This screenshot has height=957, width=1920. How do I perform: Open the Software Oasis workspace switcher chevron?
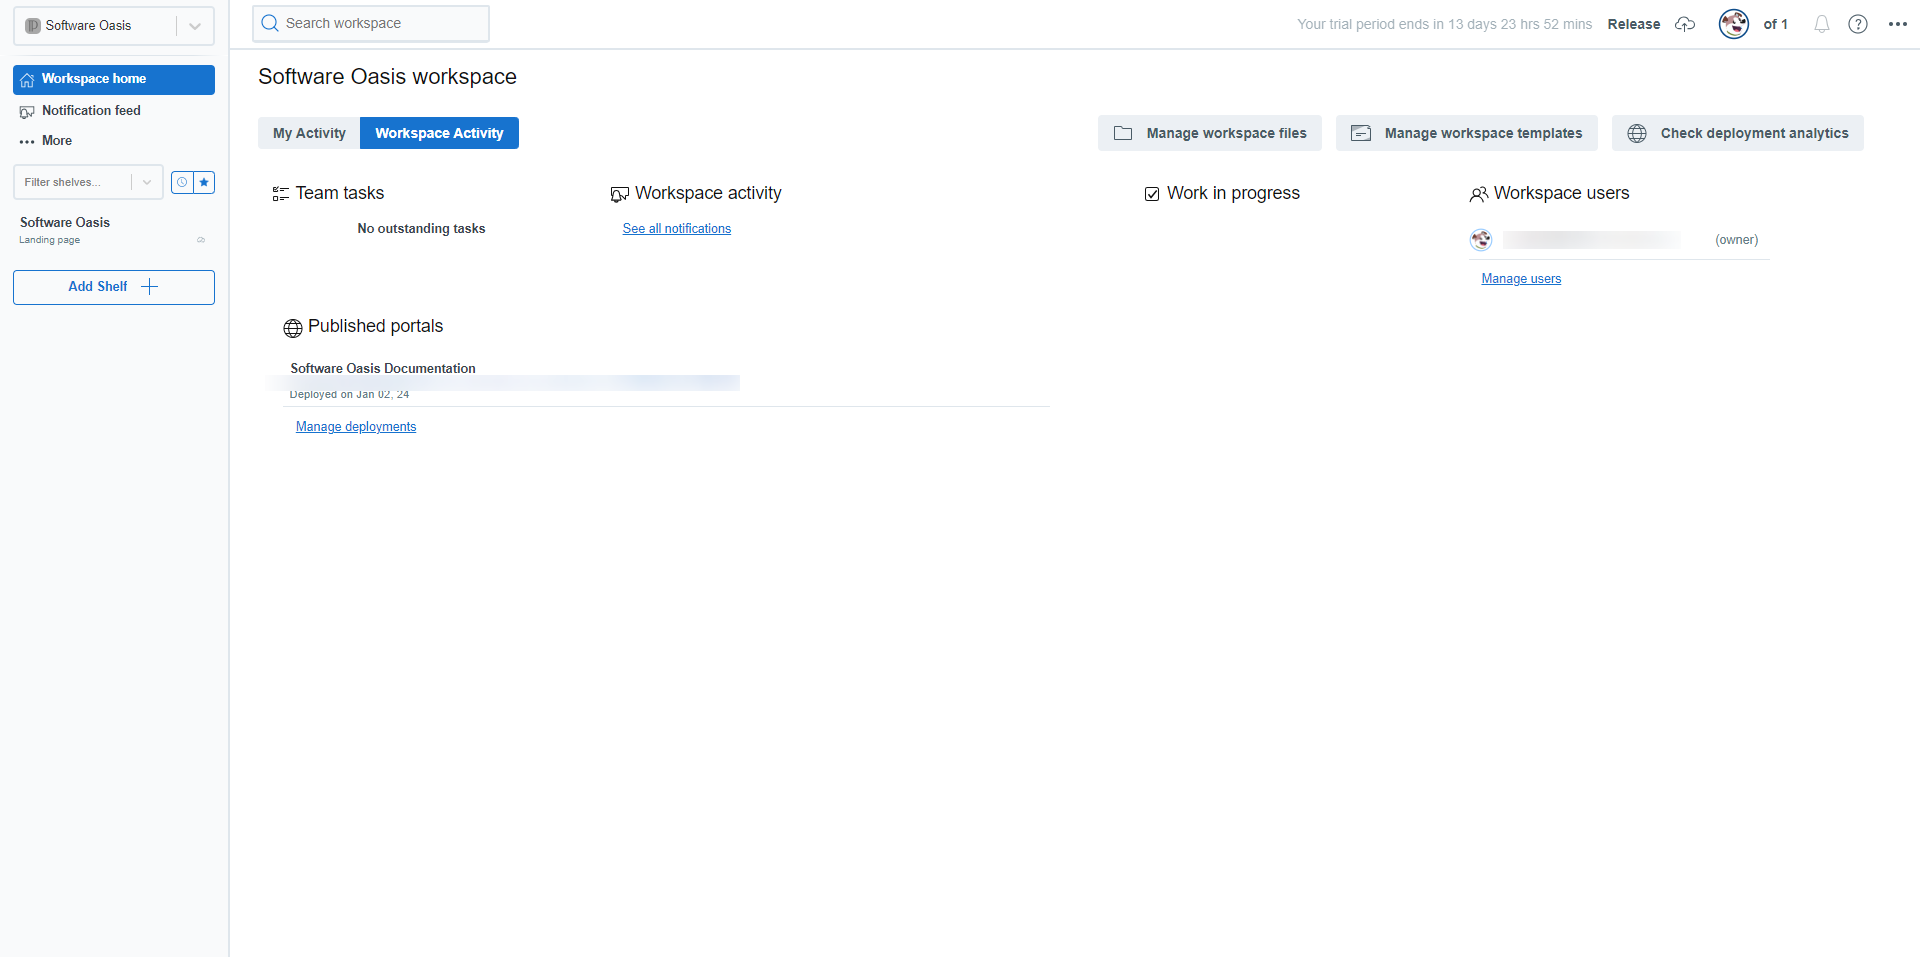click(x=195, y=25)
